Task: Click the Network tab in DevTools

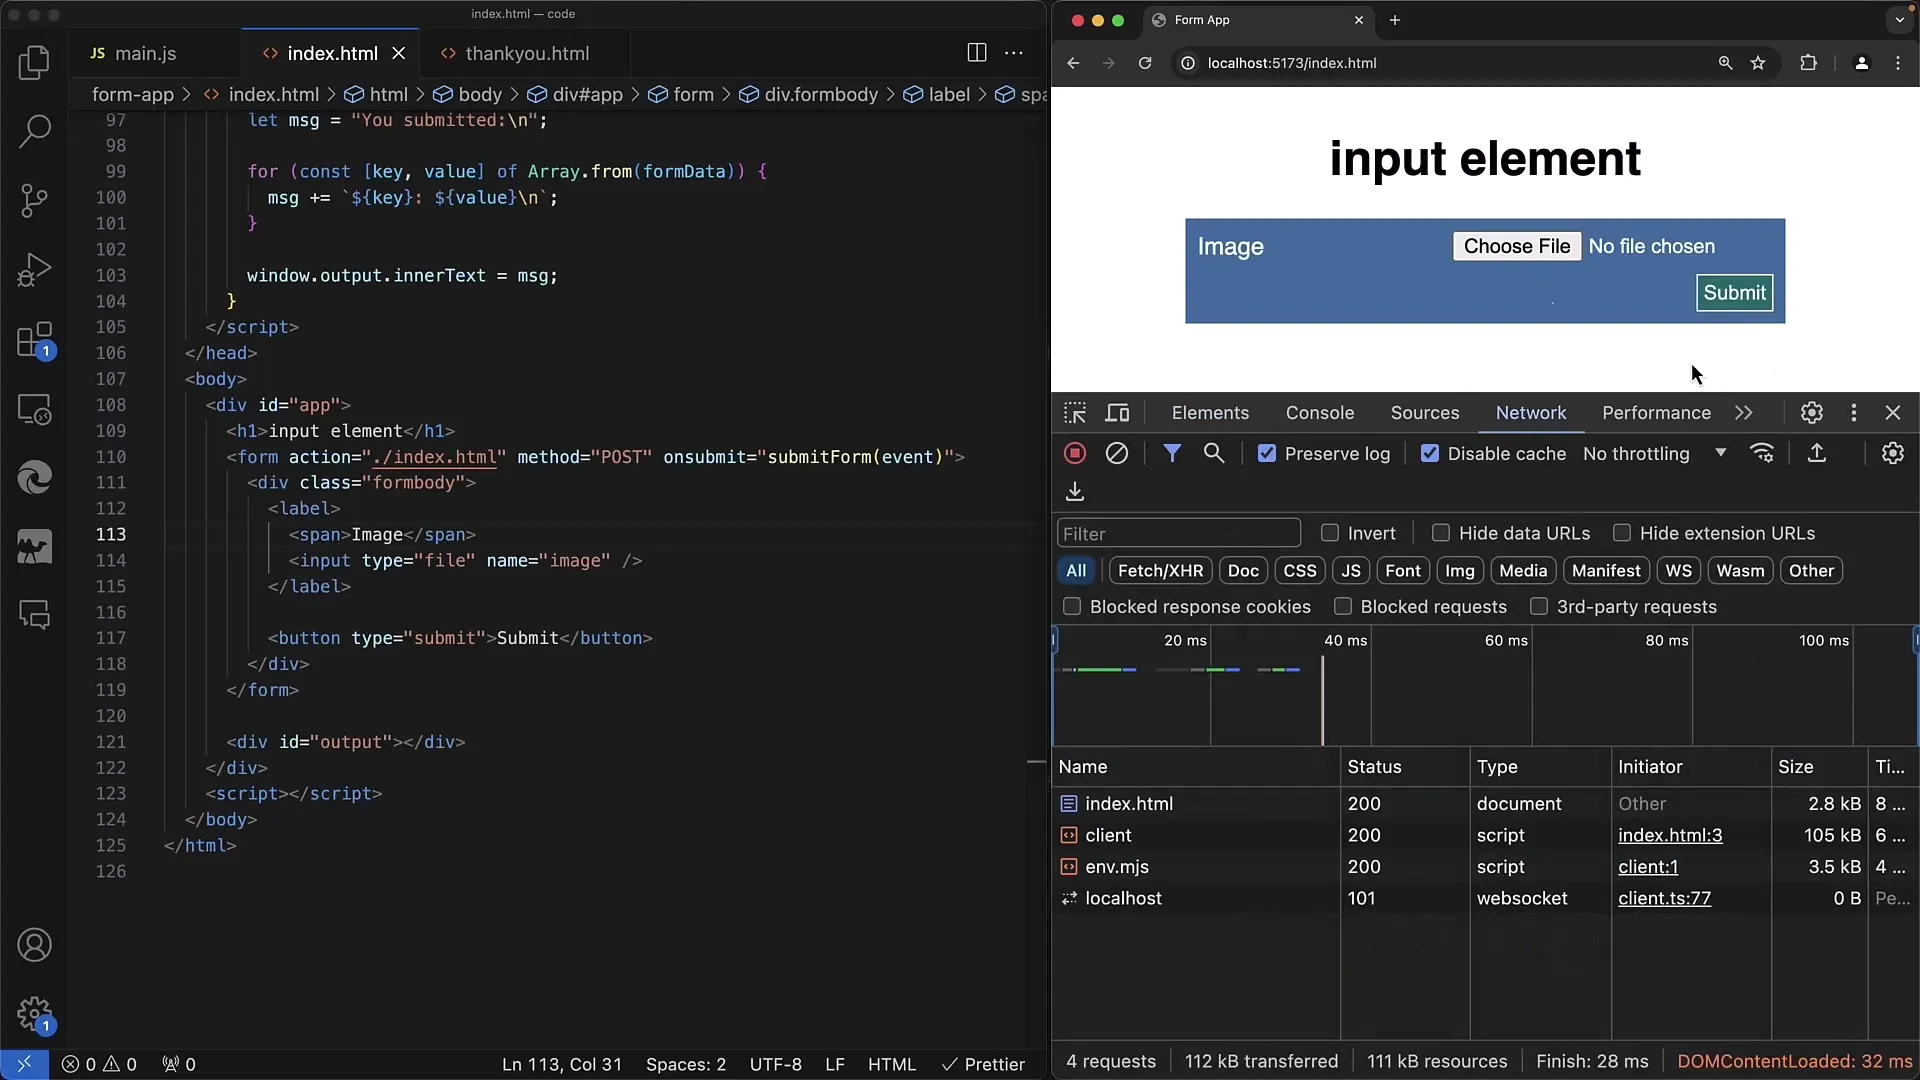Action: tap(1531, 411)
